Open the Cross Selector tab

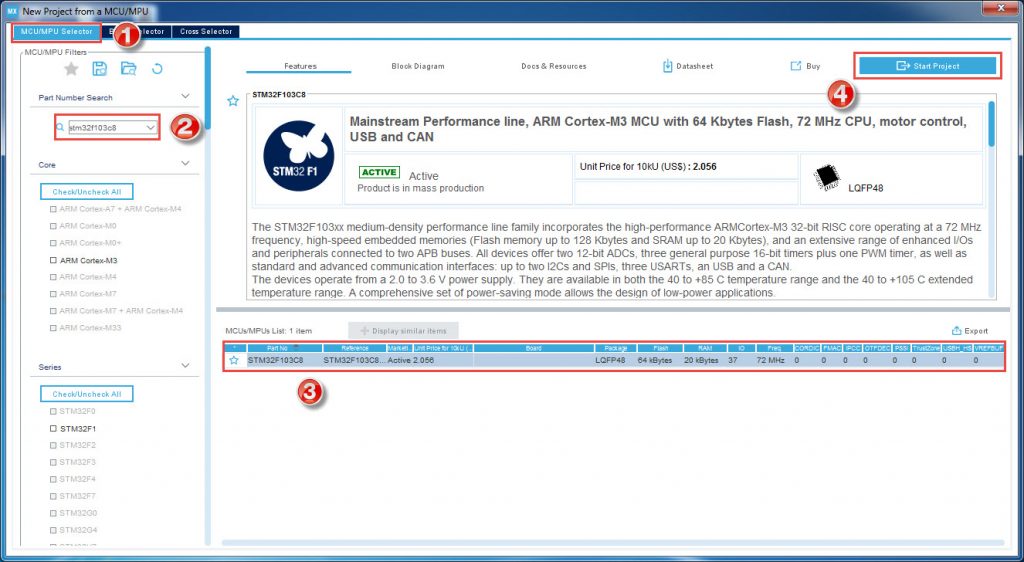(x=206, y=32)
